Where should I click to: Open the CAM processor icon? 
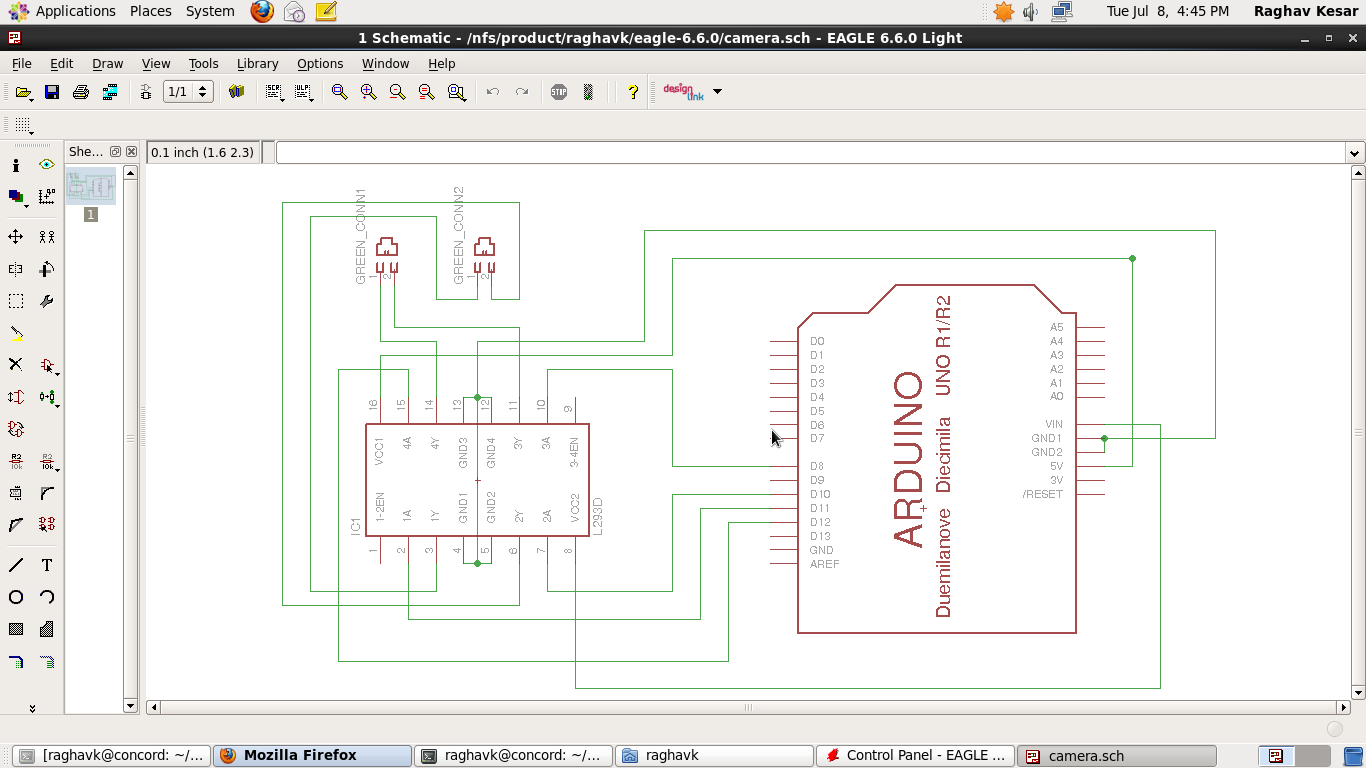pos(110,92)
